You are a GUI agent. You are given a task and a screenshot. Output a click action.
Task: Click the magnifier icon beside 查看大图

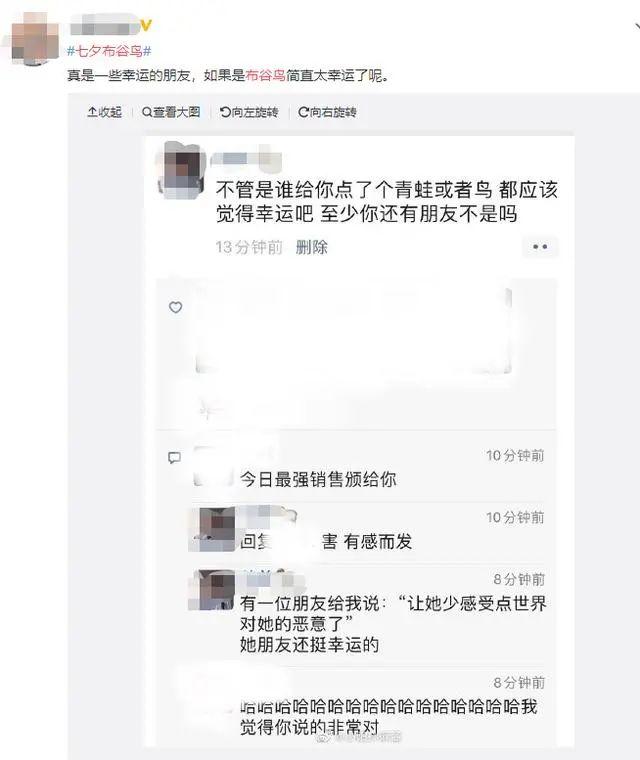[x=147, y=112]
